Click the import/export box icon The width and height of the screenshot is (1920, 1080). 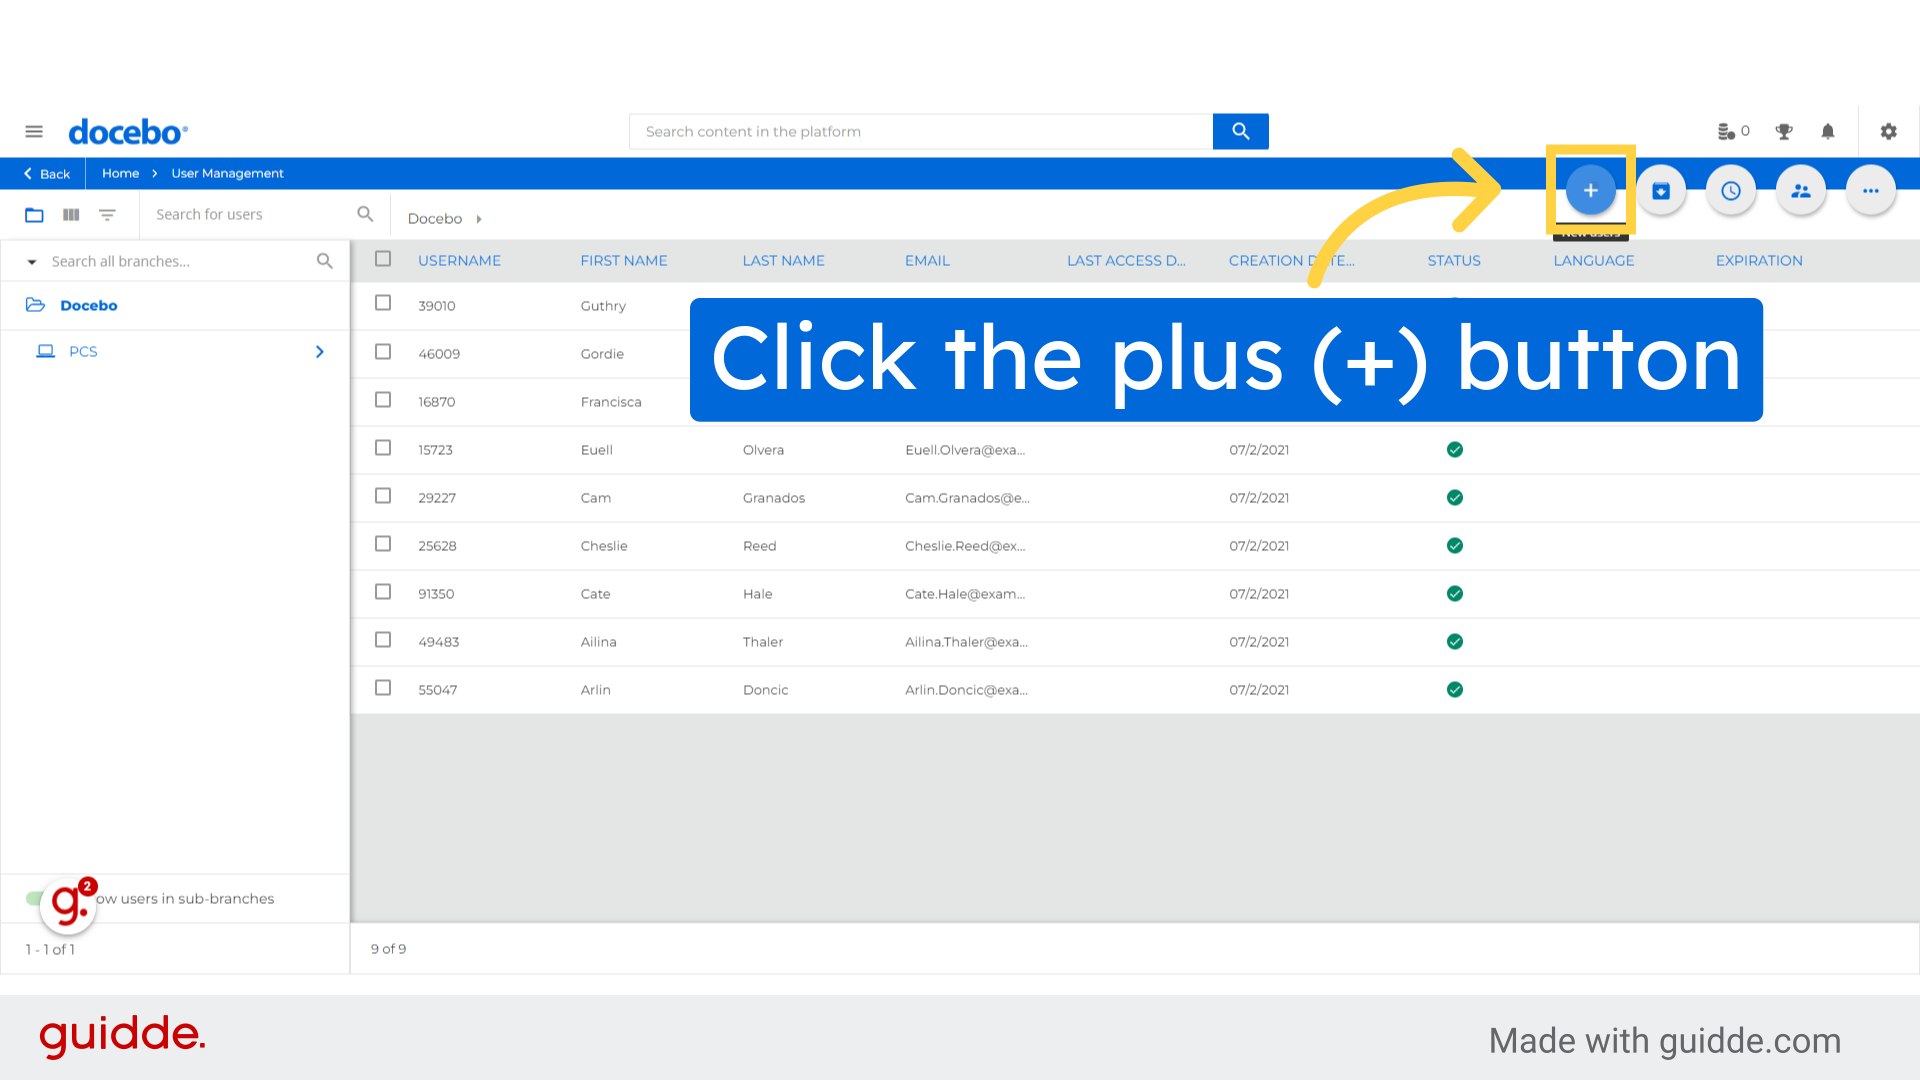(x=1661, y=190)
